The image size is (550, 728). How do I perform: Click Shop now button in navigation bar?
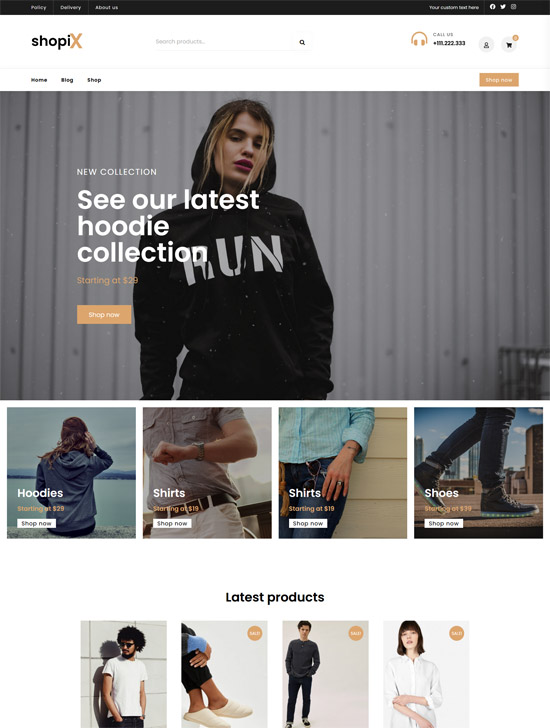tap(499, 80)
